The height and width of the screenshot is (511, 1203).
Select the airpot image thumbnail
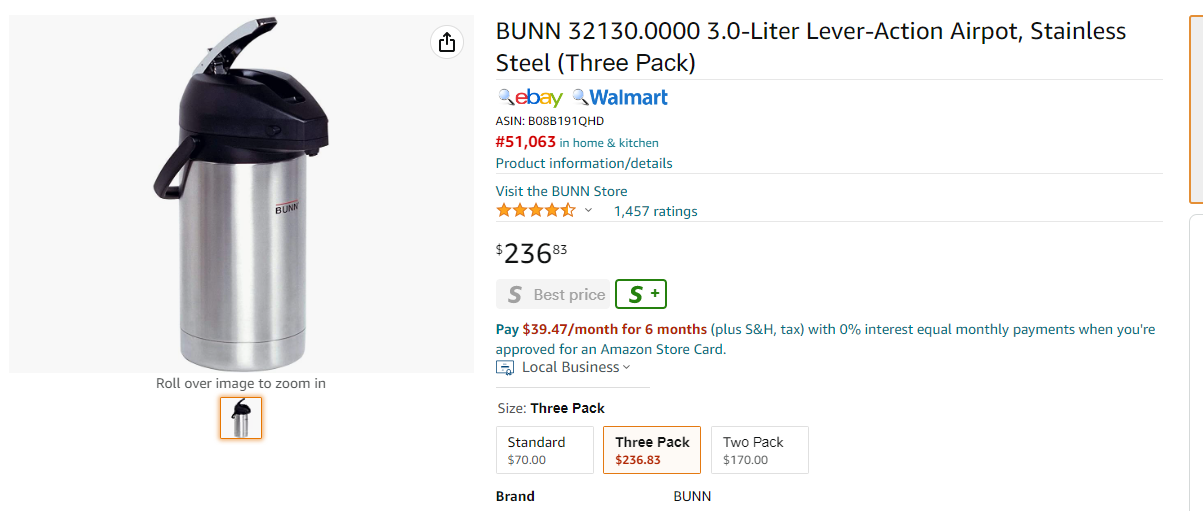[x=241, y=418]
